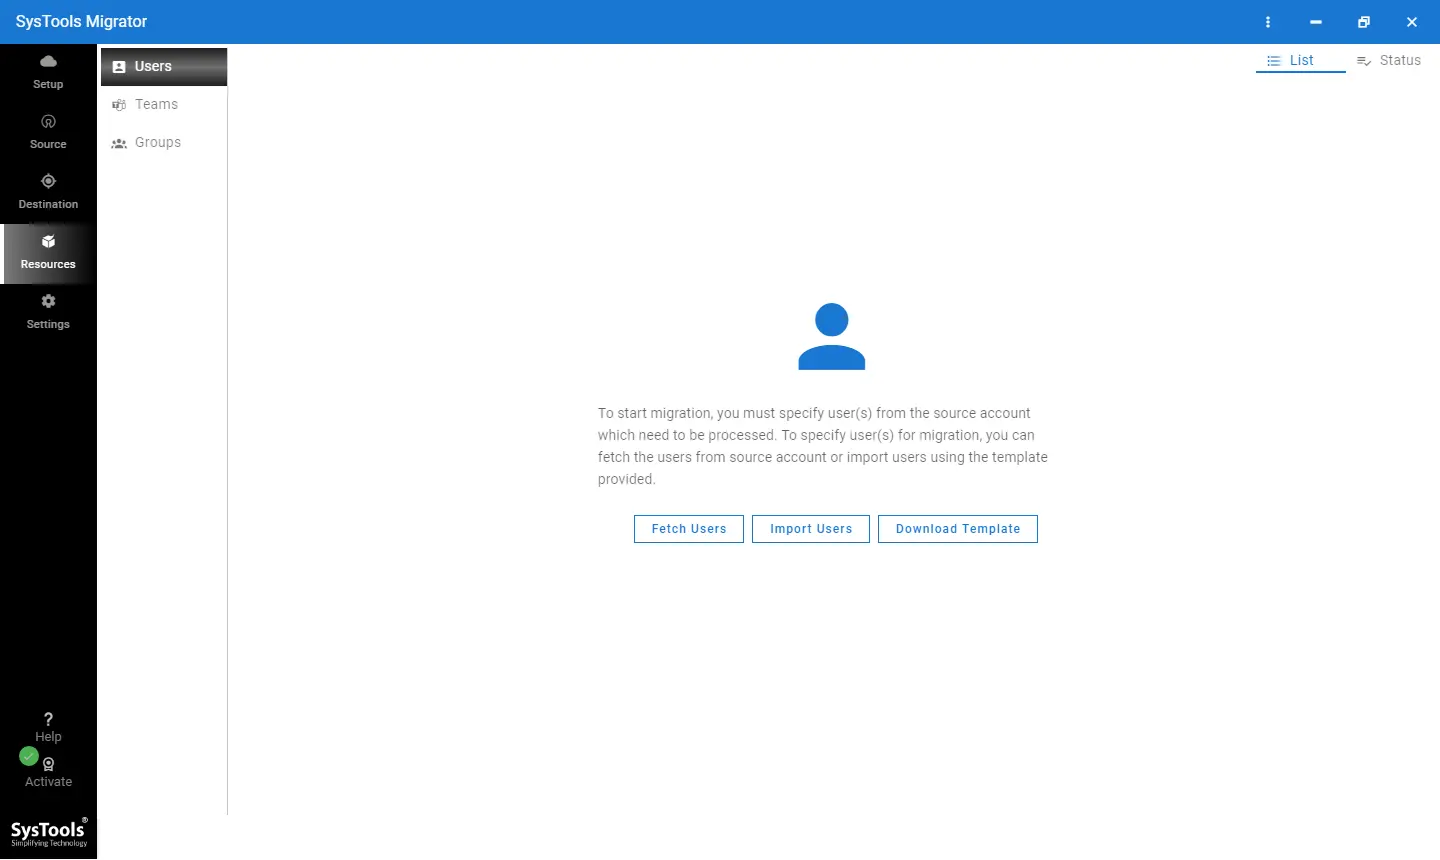This screenshot has width=1440, height=860.
Task: Select the Groups resource entry
Action: click(x=164, y=142)
